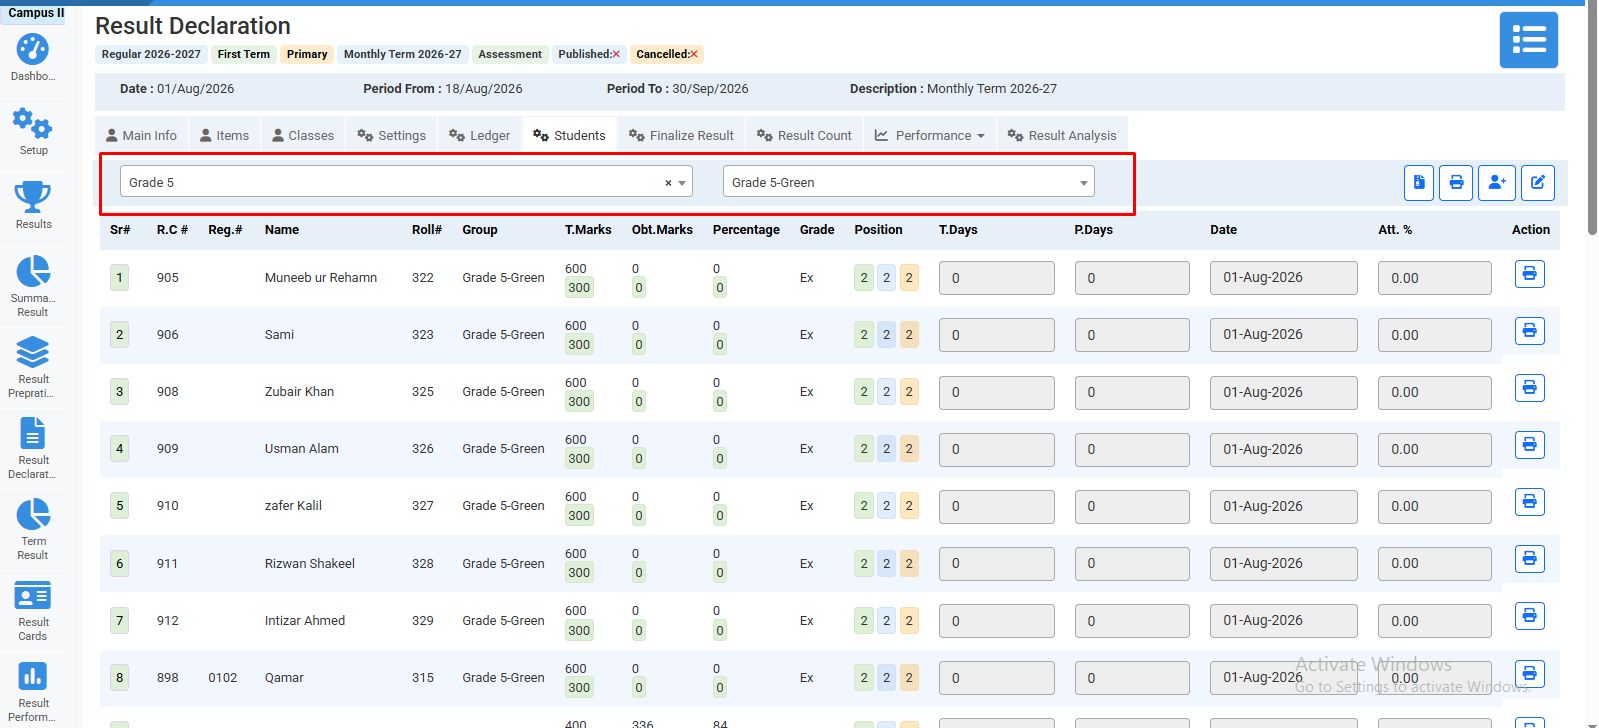Print result for Rizwan Shakeel
This screenshot has width=1599, height=728.
tap(1529, 558)
